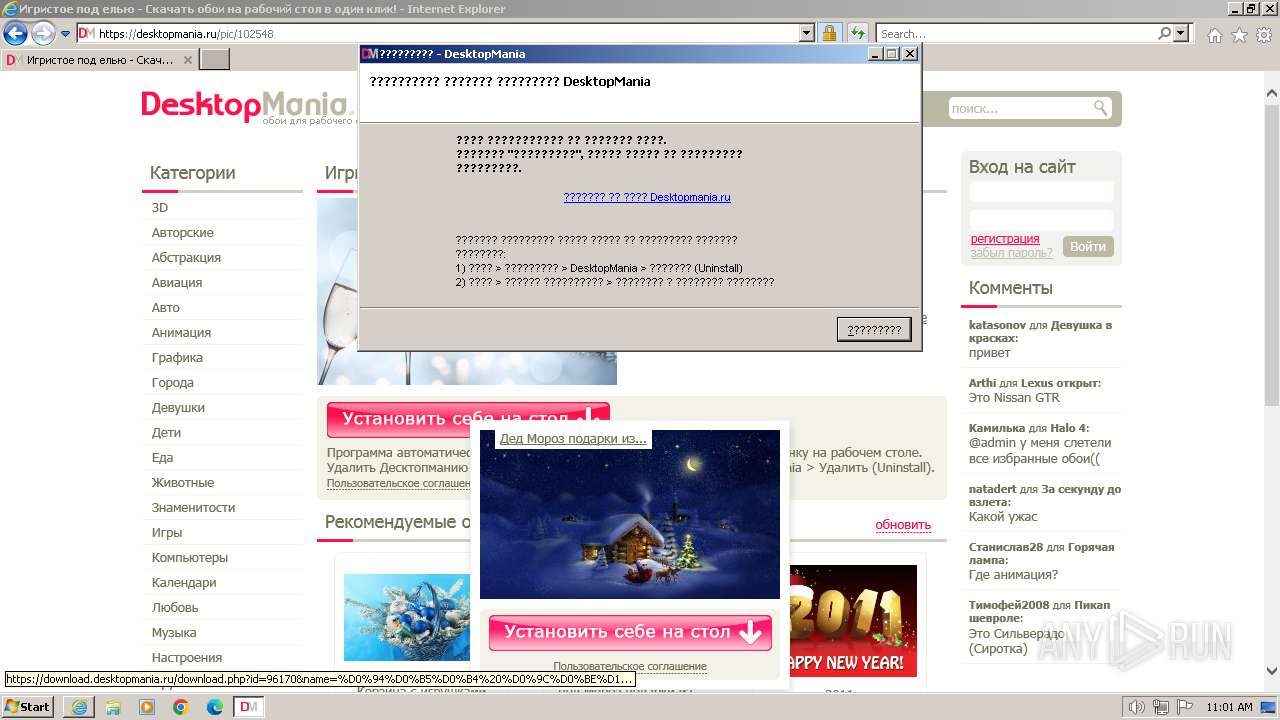Open category Девушки

click(178, 407)
